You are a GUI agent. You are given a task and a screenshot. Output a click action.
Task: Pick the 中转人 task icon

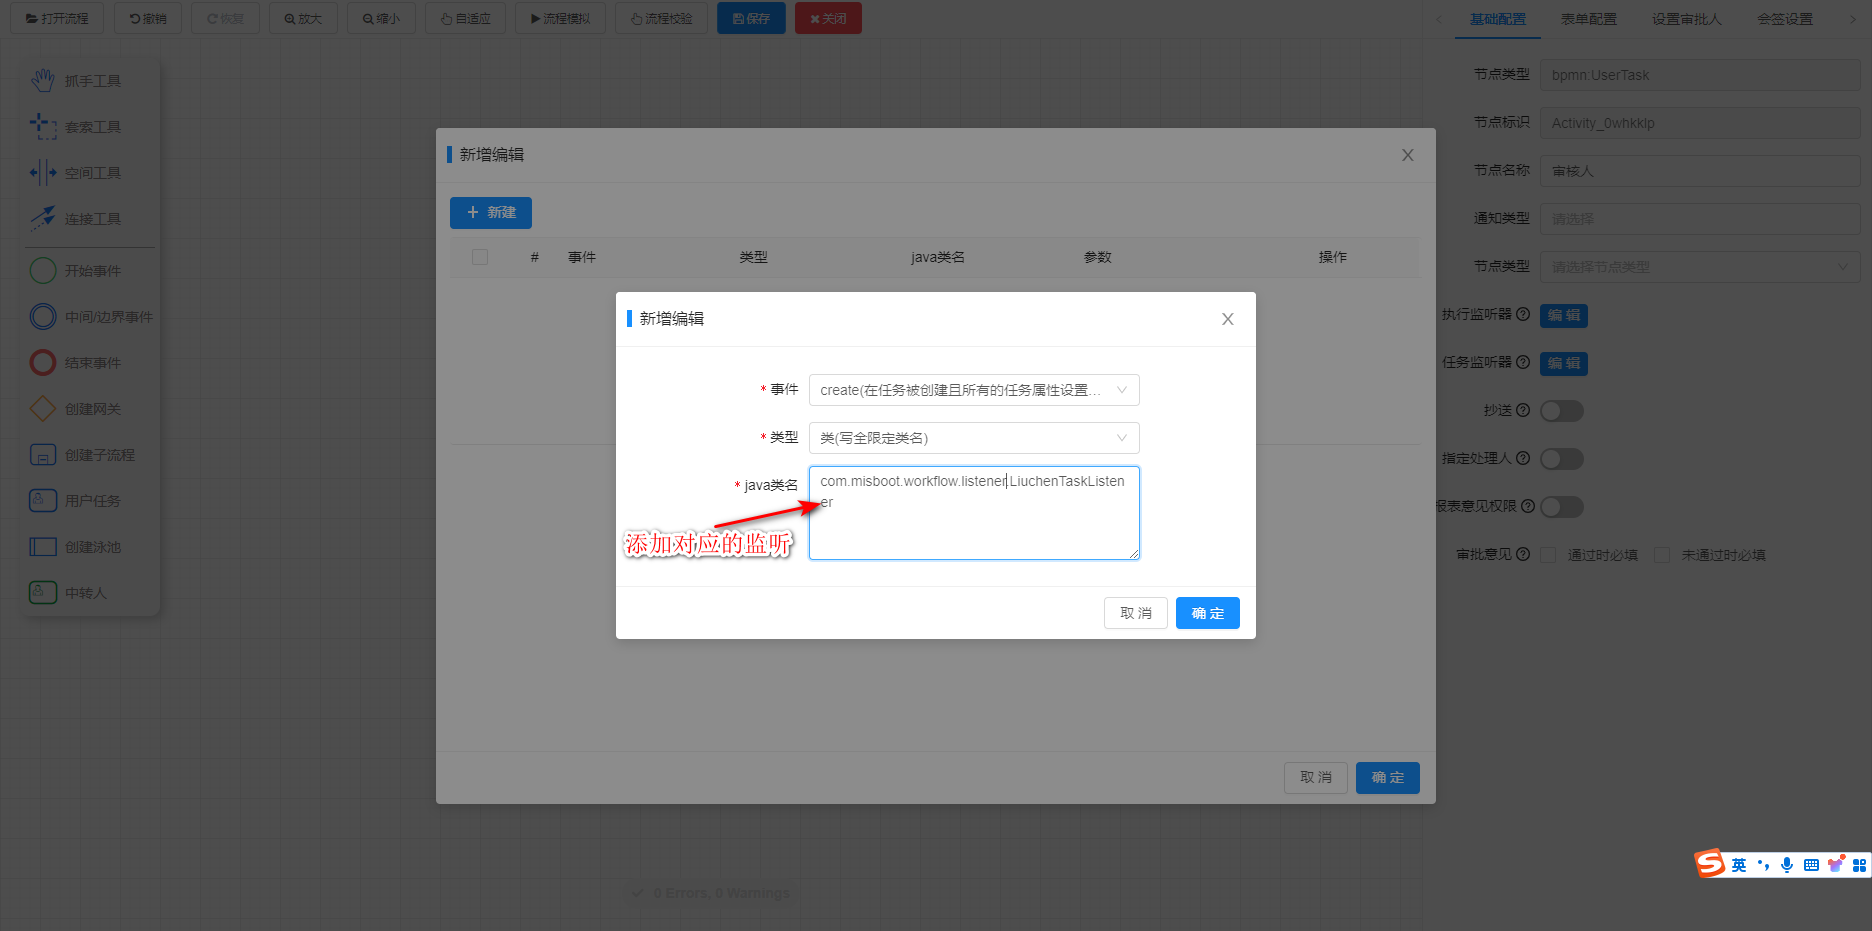coord(43,592)
